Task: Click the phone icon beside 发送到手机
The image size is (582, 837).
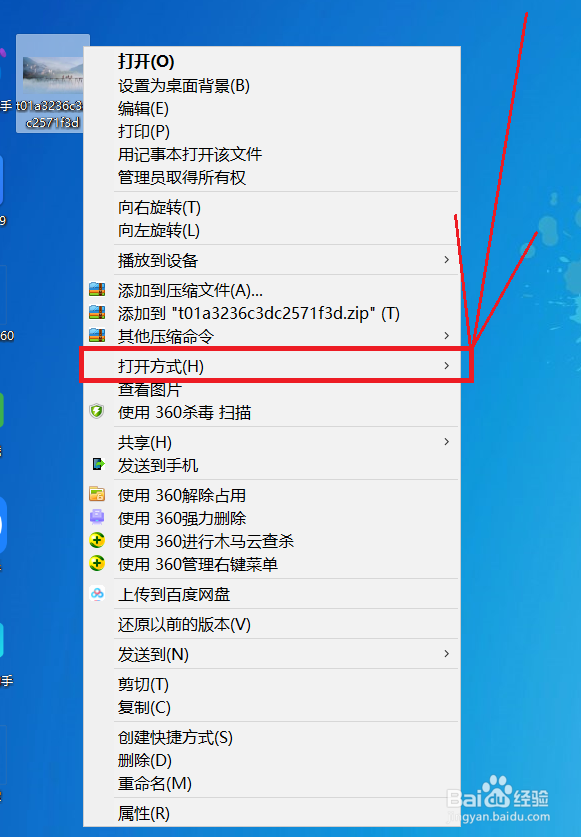Action: click(98, 464)
